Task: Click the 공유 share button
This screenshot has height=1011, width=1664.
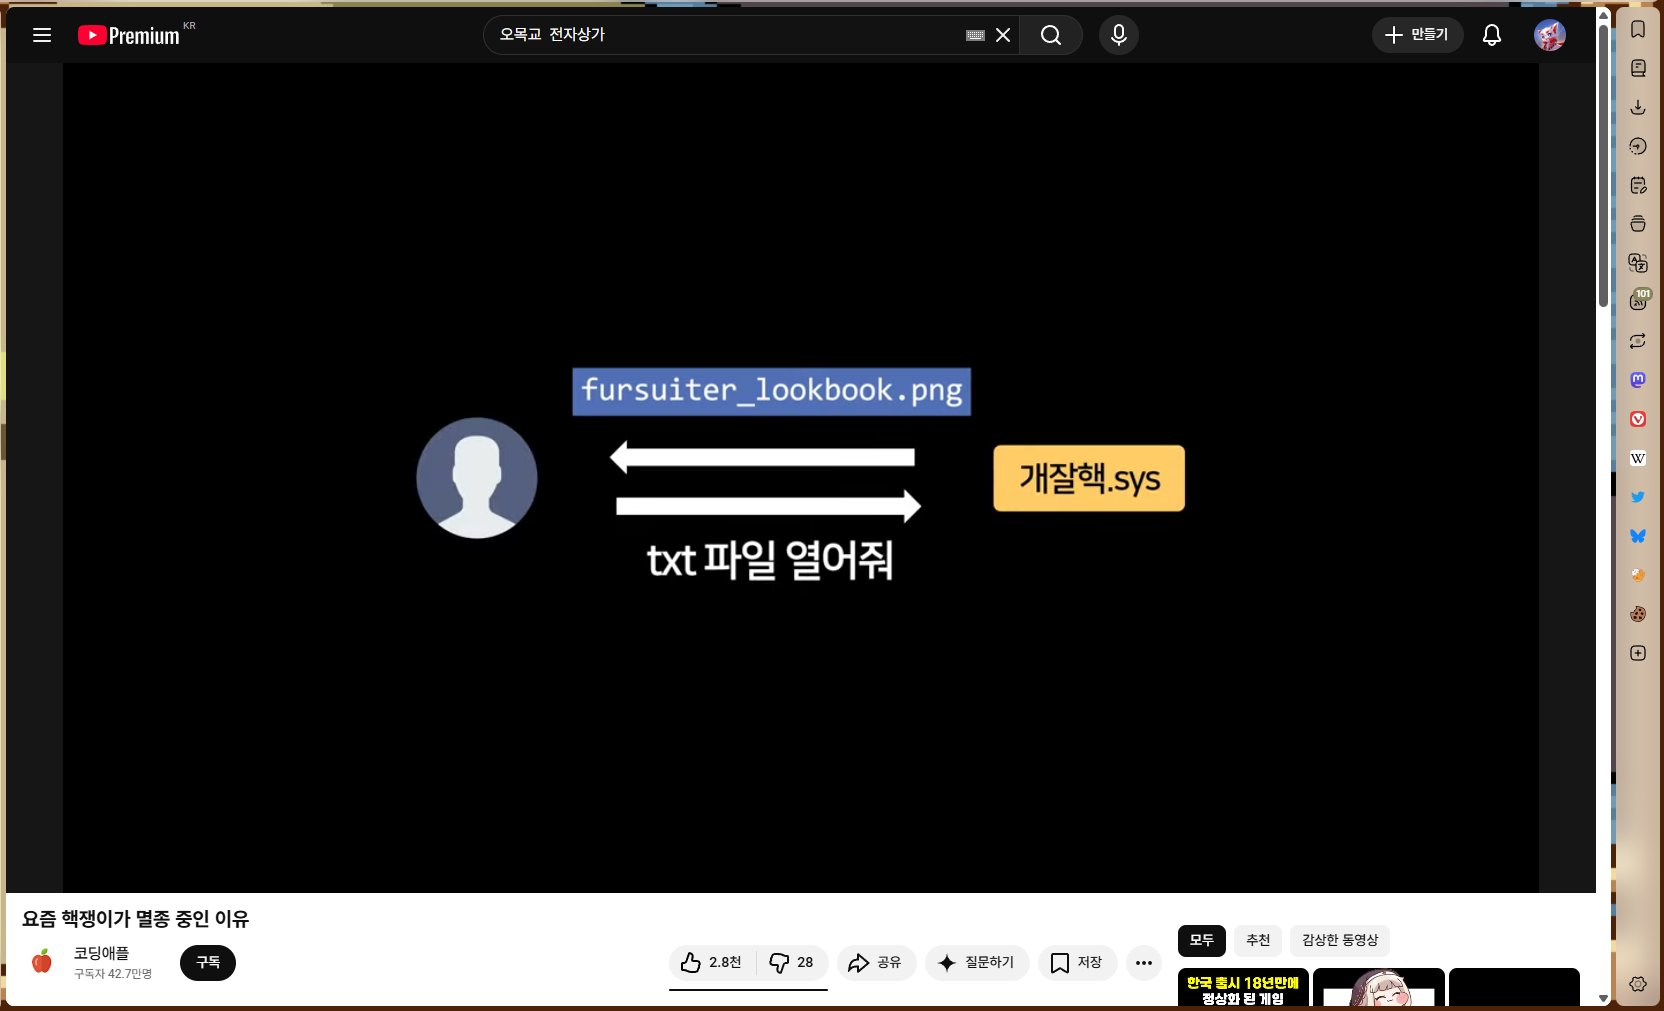Action: coord(875,962)
